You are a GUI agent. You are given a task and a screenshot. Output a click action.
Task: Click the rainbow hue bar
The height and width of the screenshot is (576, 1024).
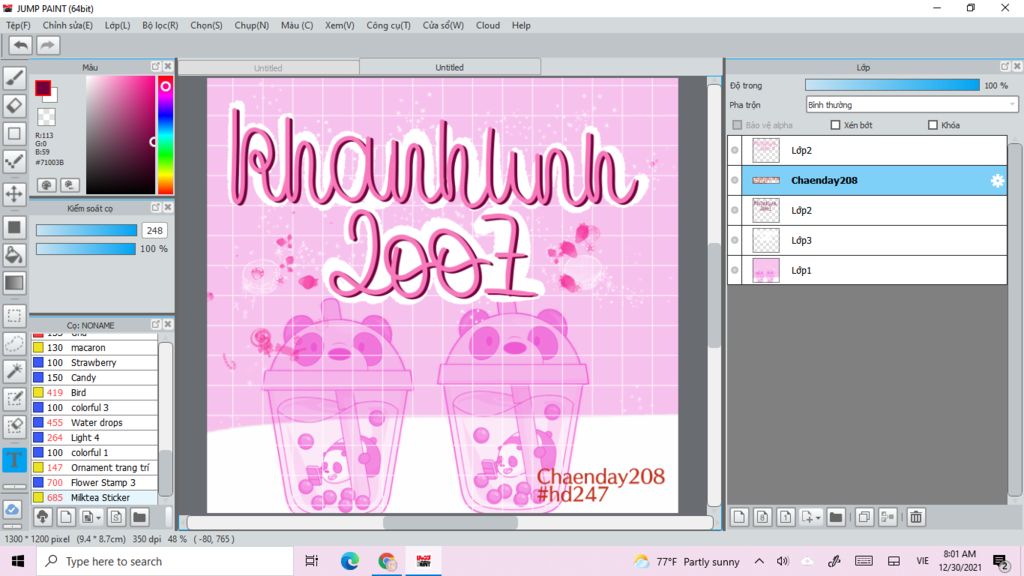pyautogui.click(x=165, y=135)
